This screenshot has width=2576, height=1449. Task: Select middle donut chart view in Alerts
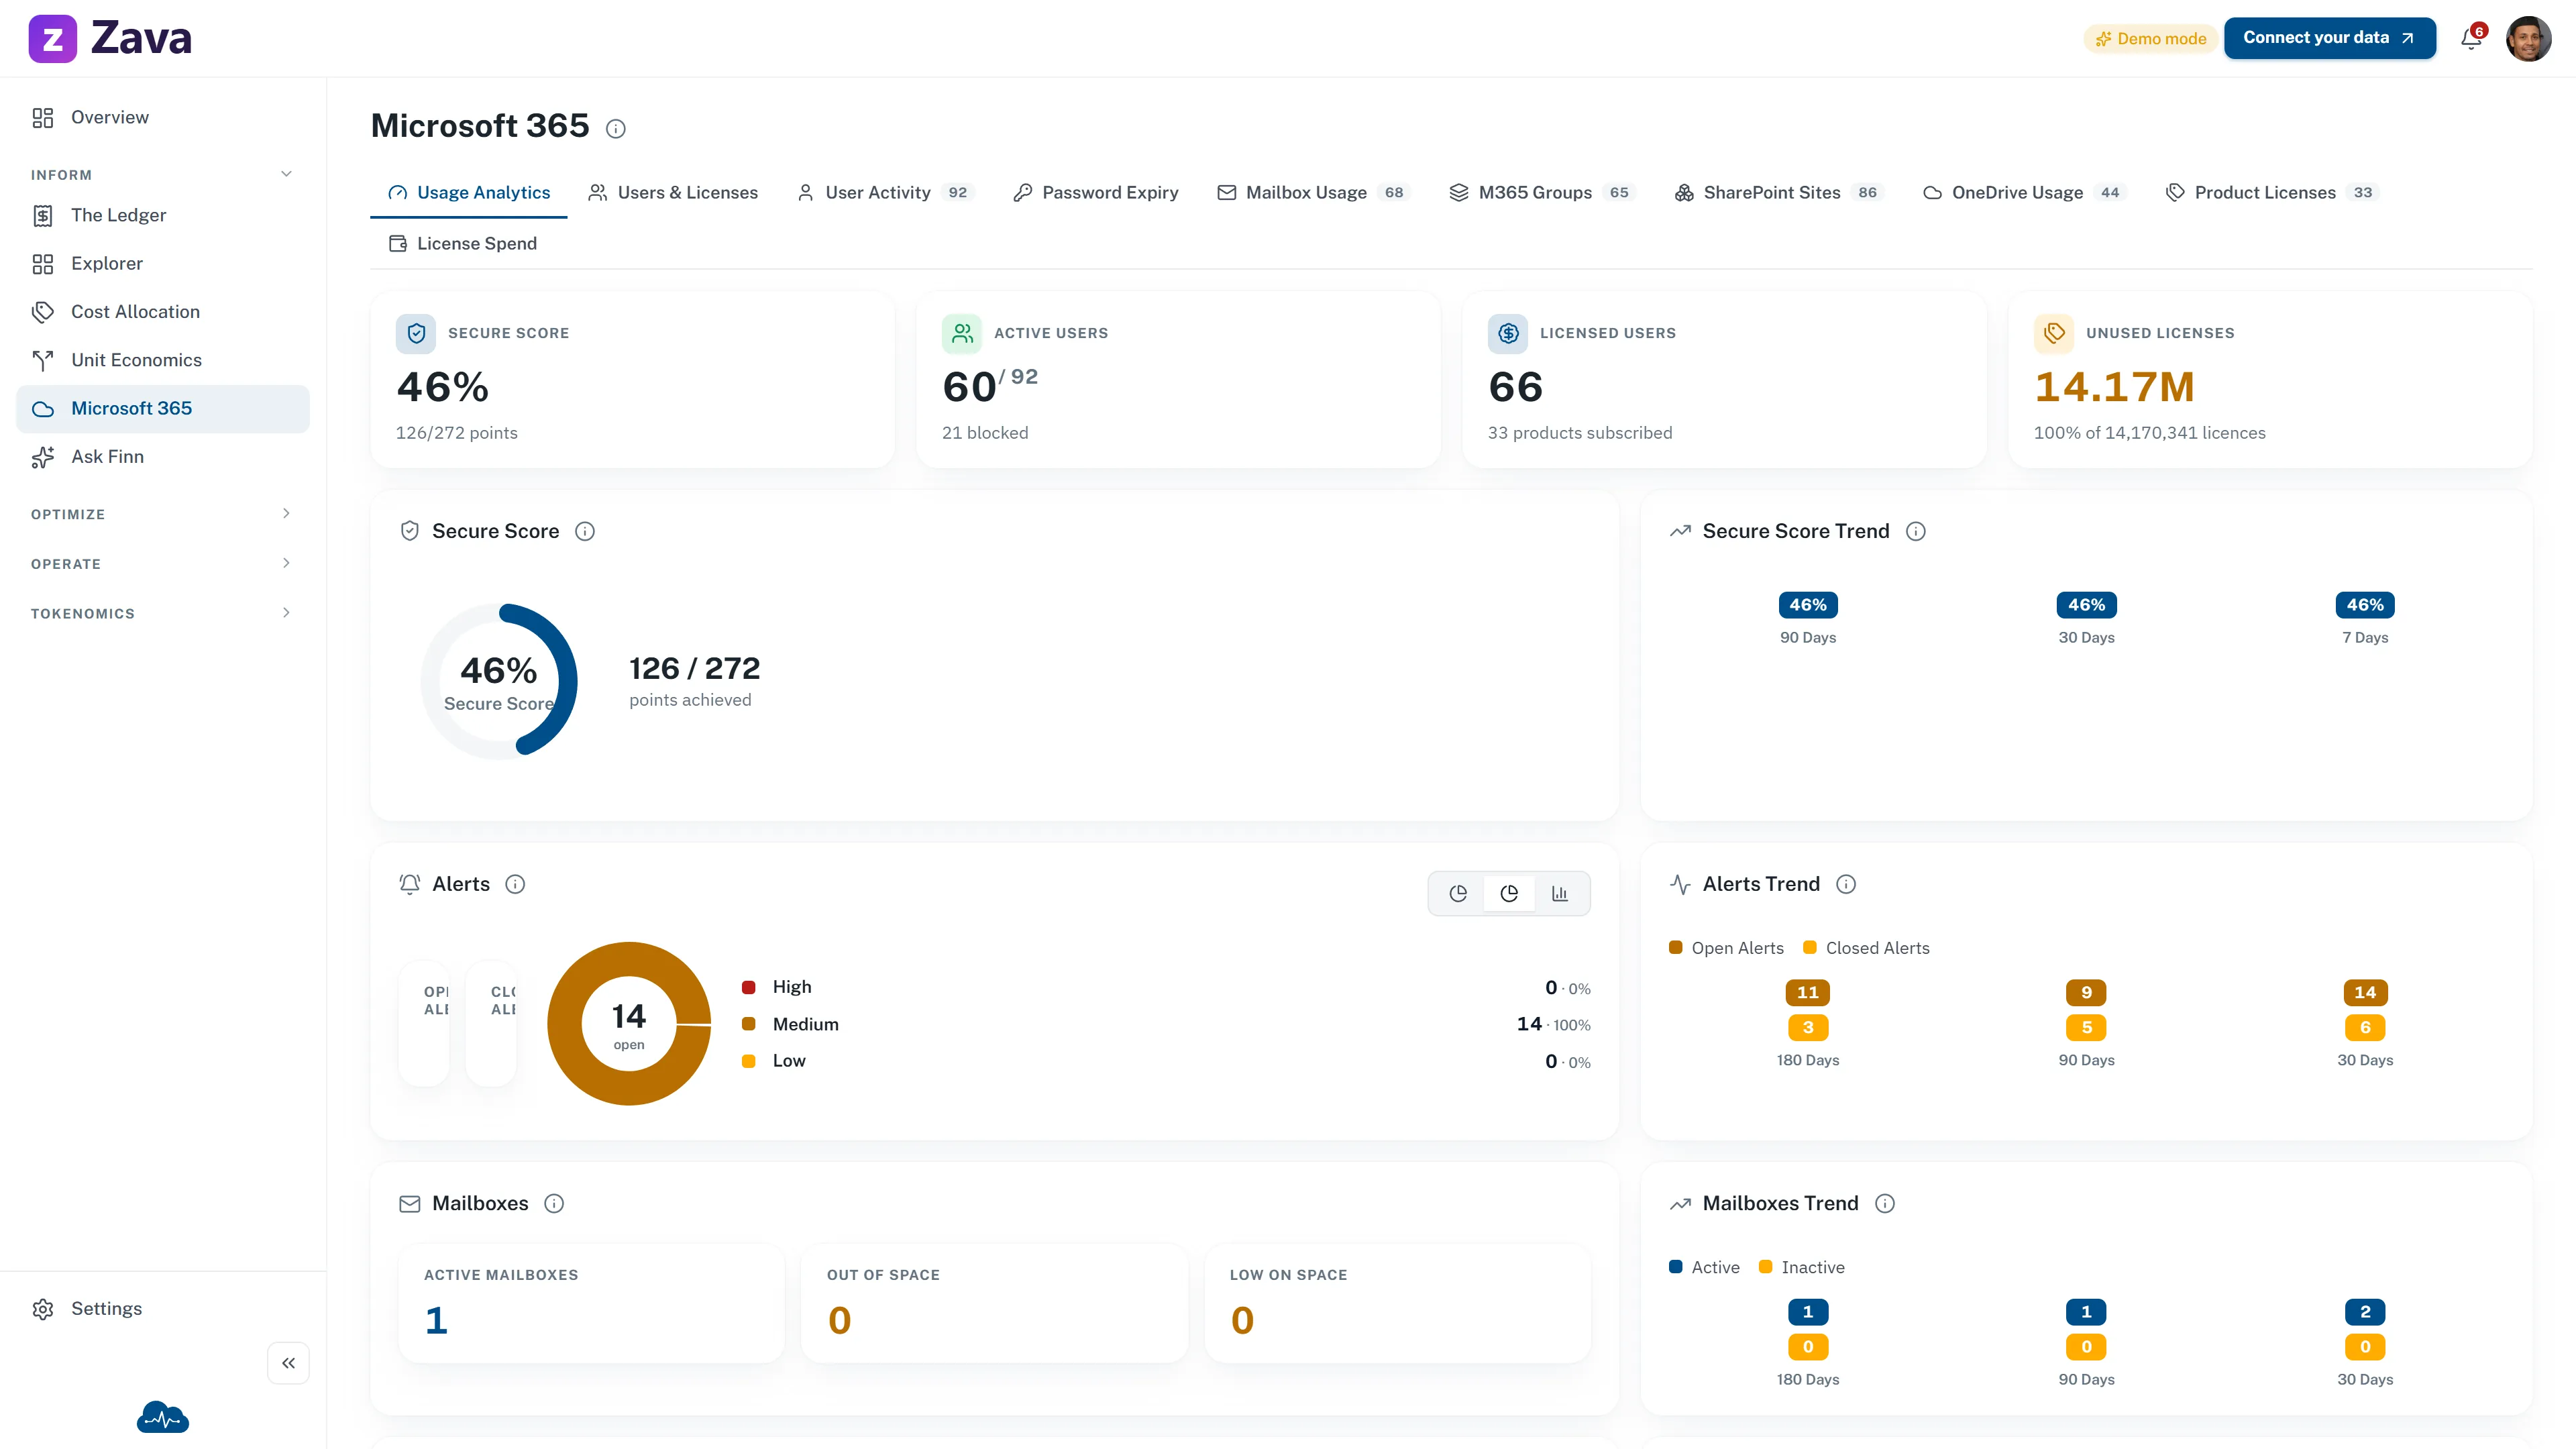coord(1509,894)
